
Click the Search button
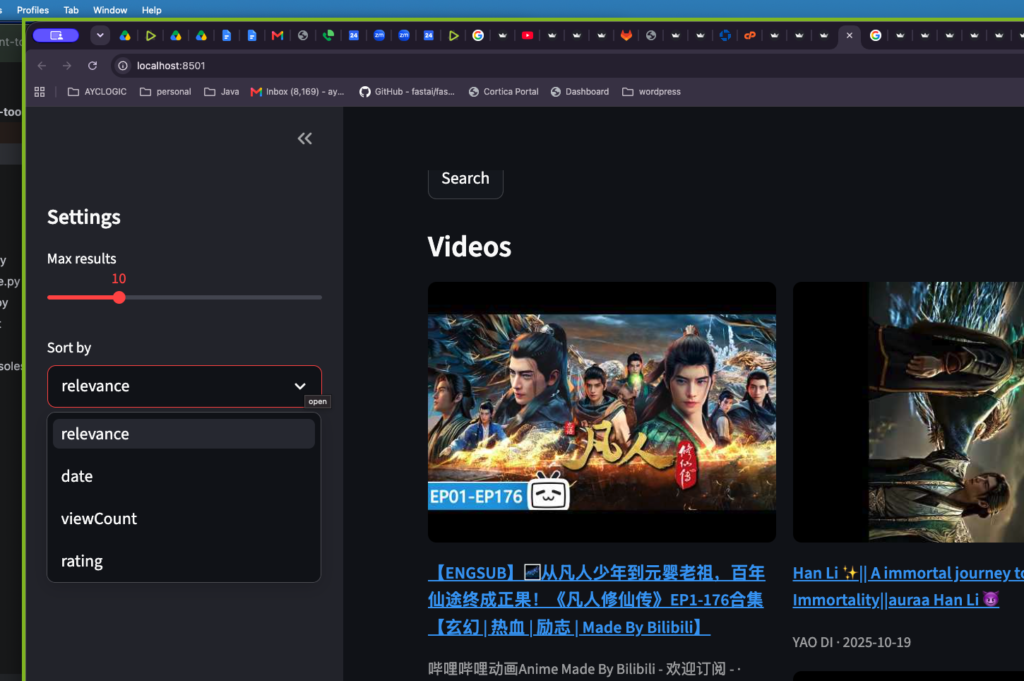click(x=465, y=180)
